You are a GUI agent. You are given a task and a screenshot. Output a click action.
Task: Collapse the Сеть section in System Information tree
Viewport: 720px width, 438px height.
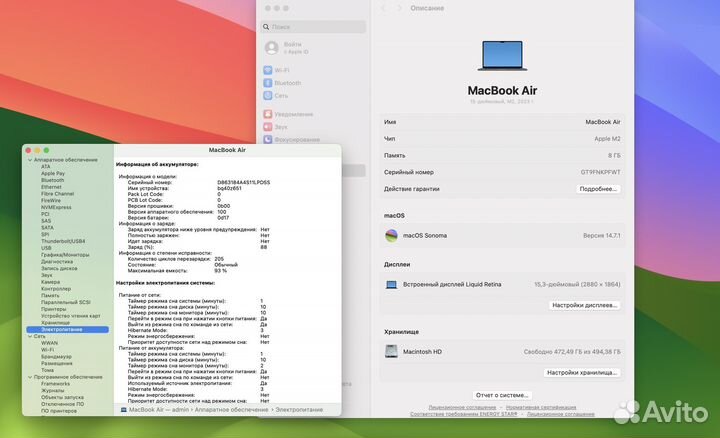[x=30, y=337]
